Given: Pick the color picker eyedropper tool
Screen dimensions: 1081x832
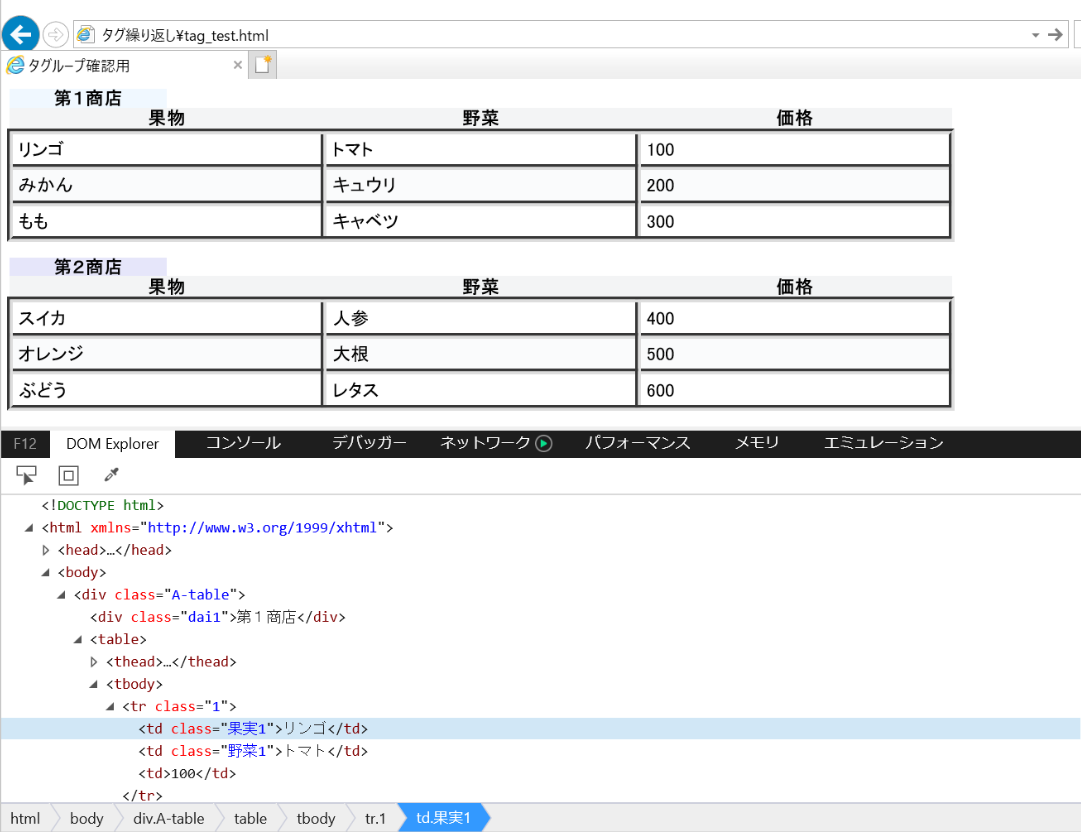Looking at the screenshot, I should [111, 475].
